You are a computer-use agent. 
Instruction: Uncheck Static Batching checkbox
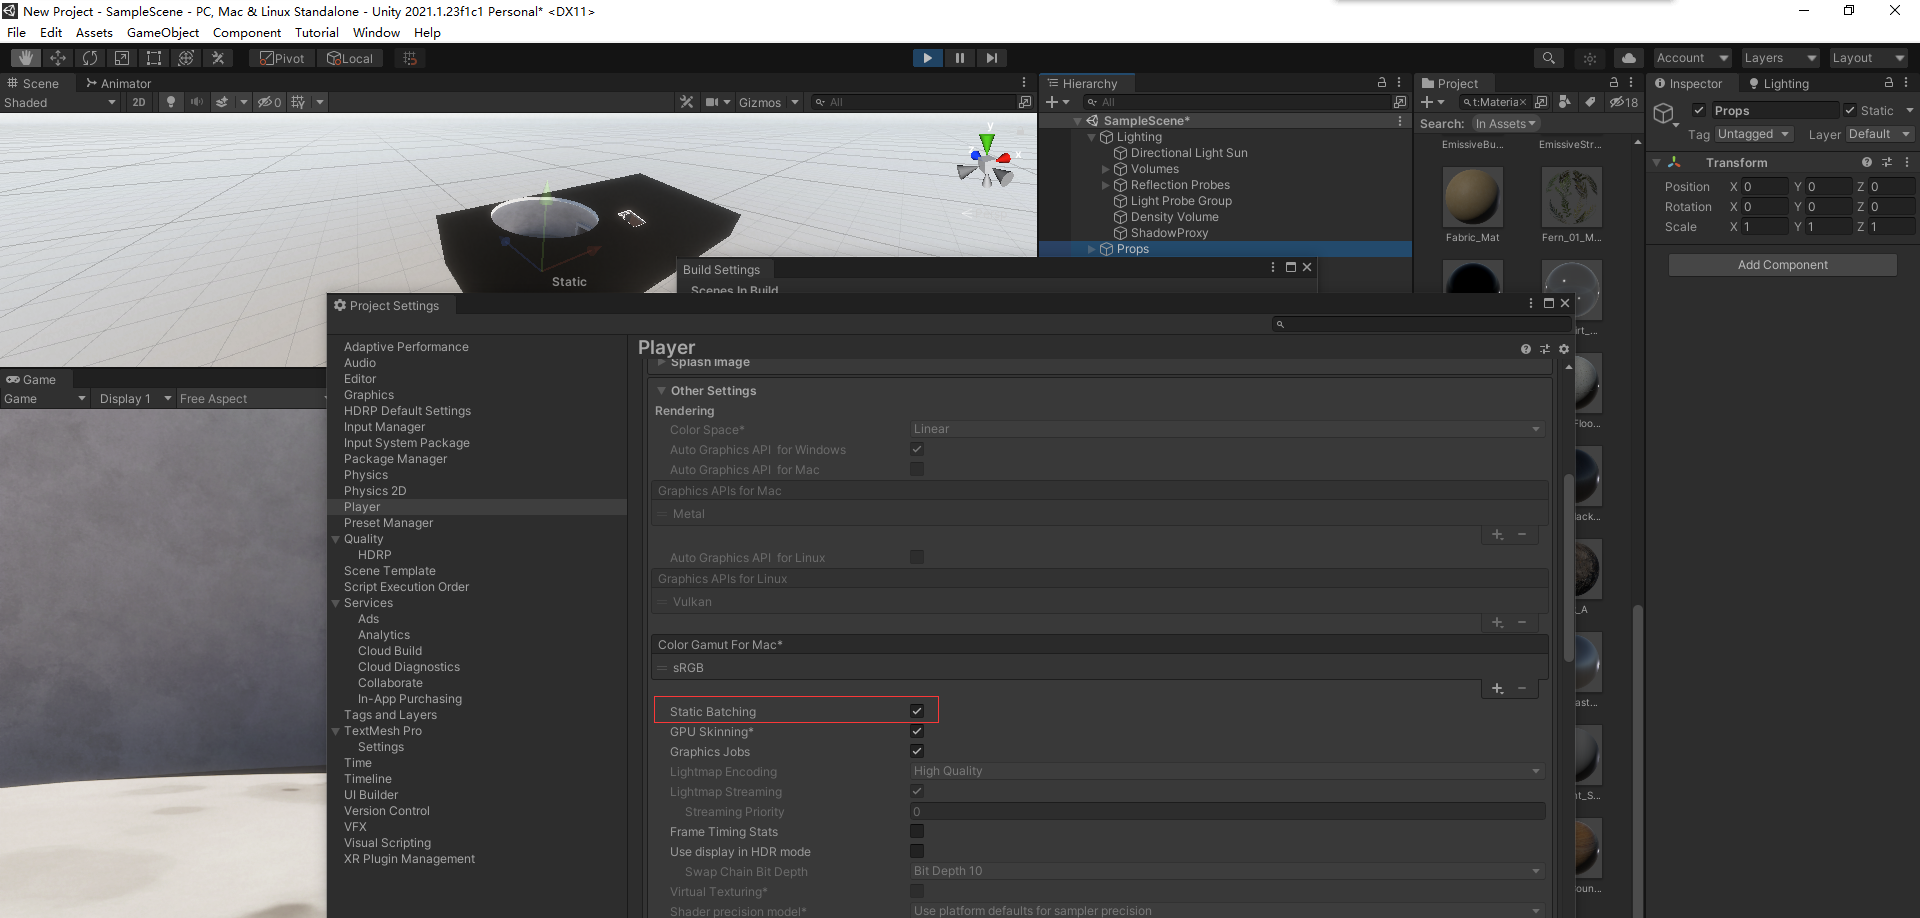[917, 711]
